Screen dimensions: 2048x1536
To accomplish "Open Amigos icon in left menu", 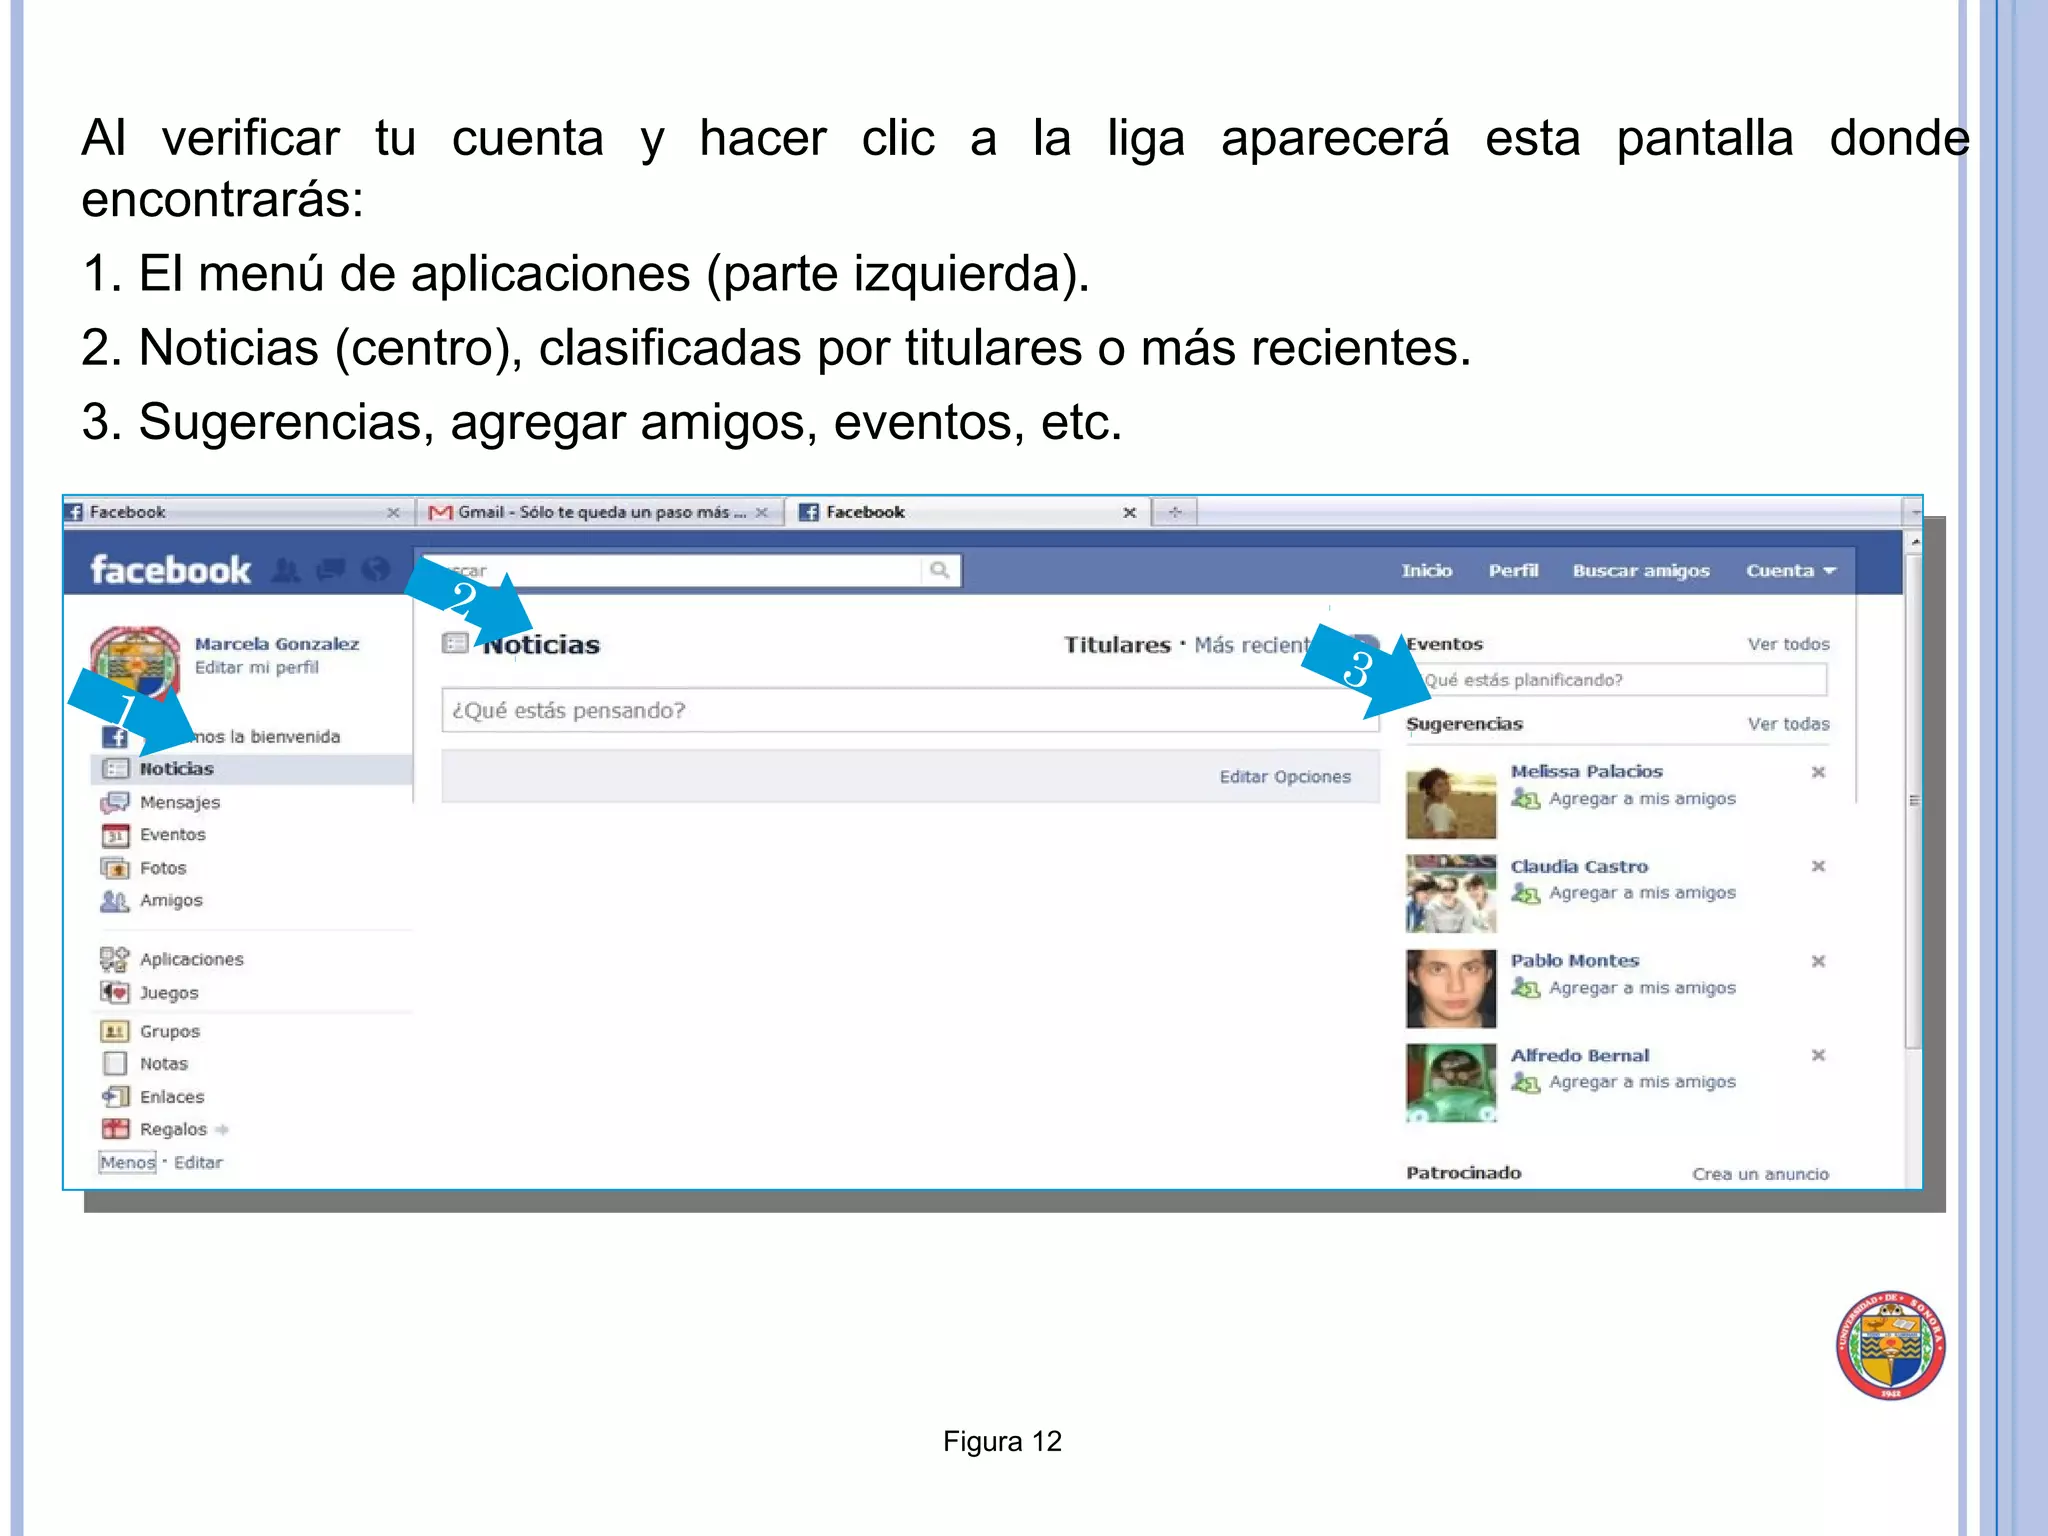I will tap(115, 901).
